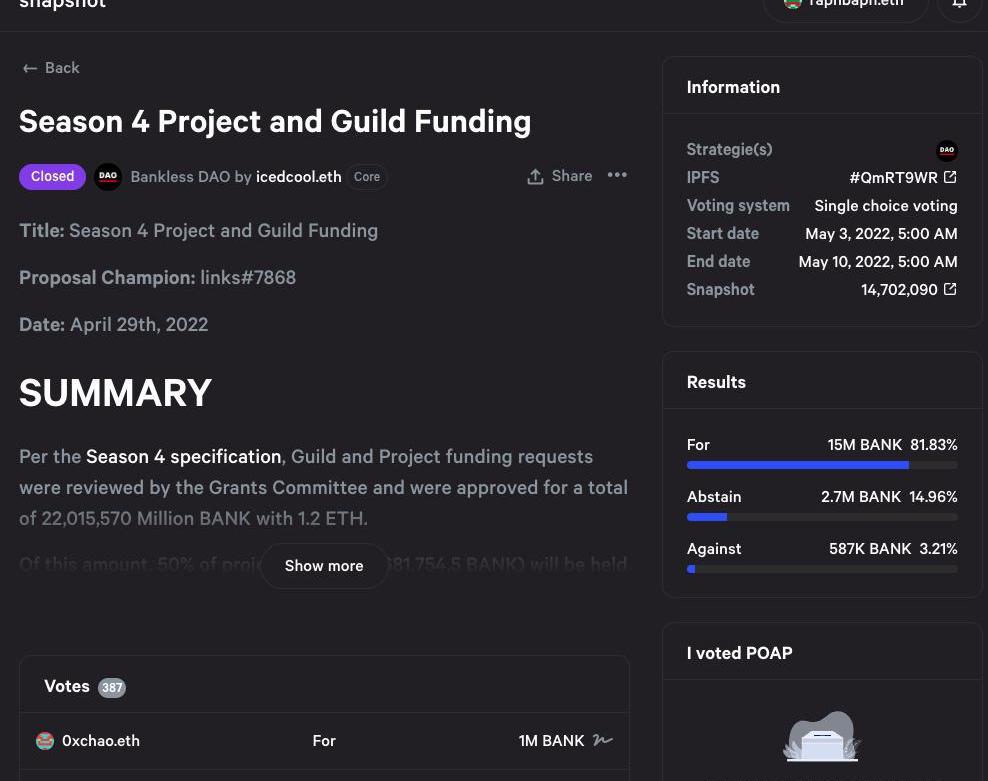988x781 pixels.
Task: Click the snapshot logo in header
Action: pyautogui.click(x=62, y=5)
